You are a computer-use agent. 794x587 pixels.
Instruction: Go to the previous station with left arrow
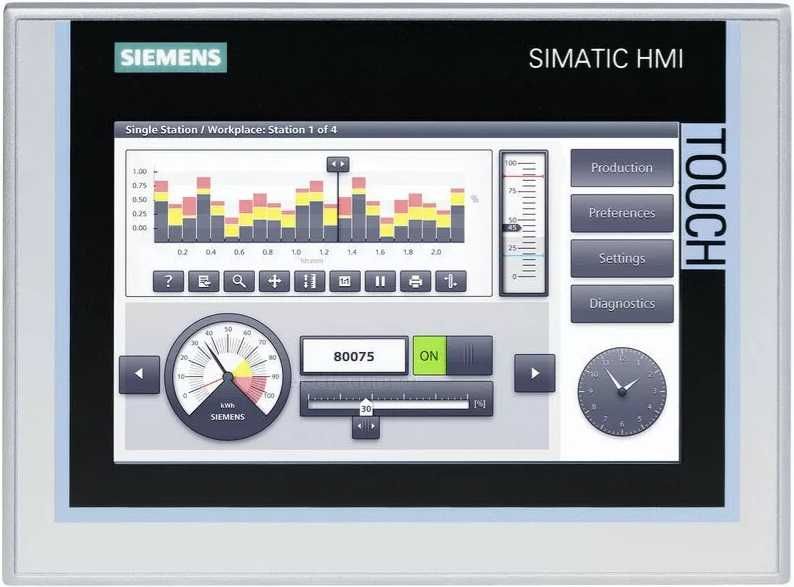pos(139,374)
